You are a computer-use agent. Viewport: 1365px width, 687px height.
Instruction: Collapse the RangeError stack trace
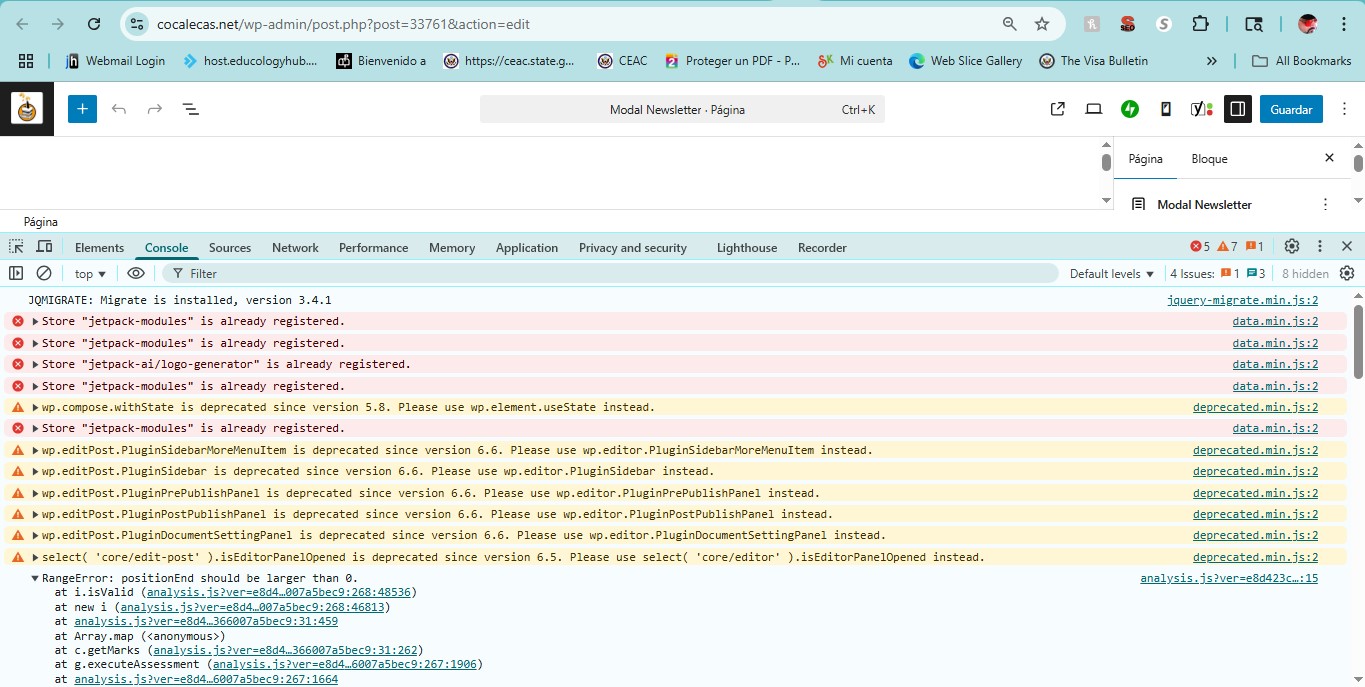click(36, 579)
